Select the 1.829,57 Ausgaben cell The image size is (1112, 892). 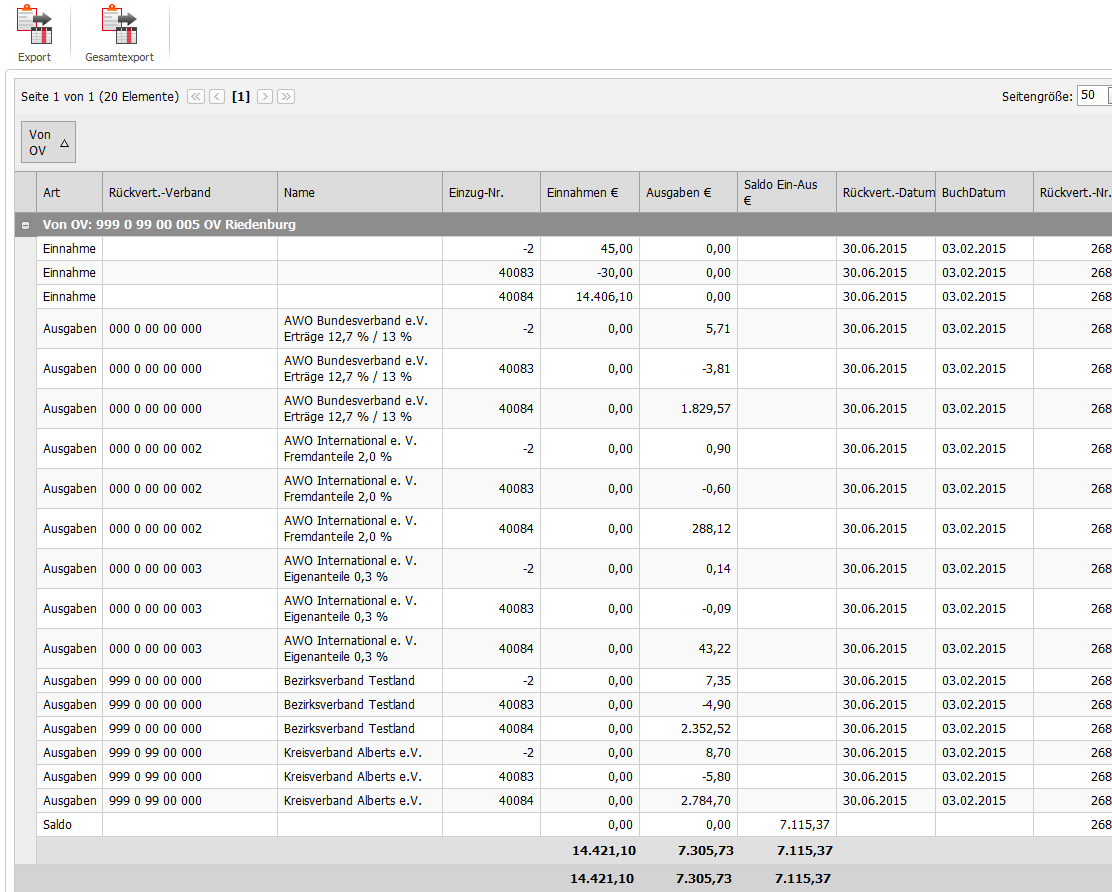[689, 409]
